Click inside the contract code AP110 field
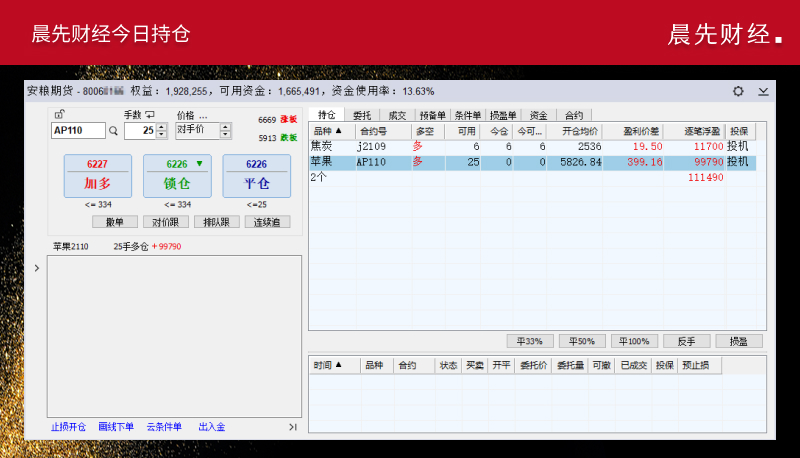This screenshot has height=458, width=800. pyautogui.click(x=77, y=130)
